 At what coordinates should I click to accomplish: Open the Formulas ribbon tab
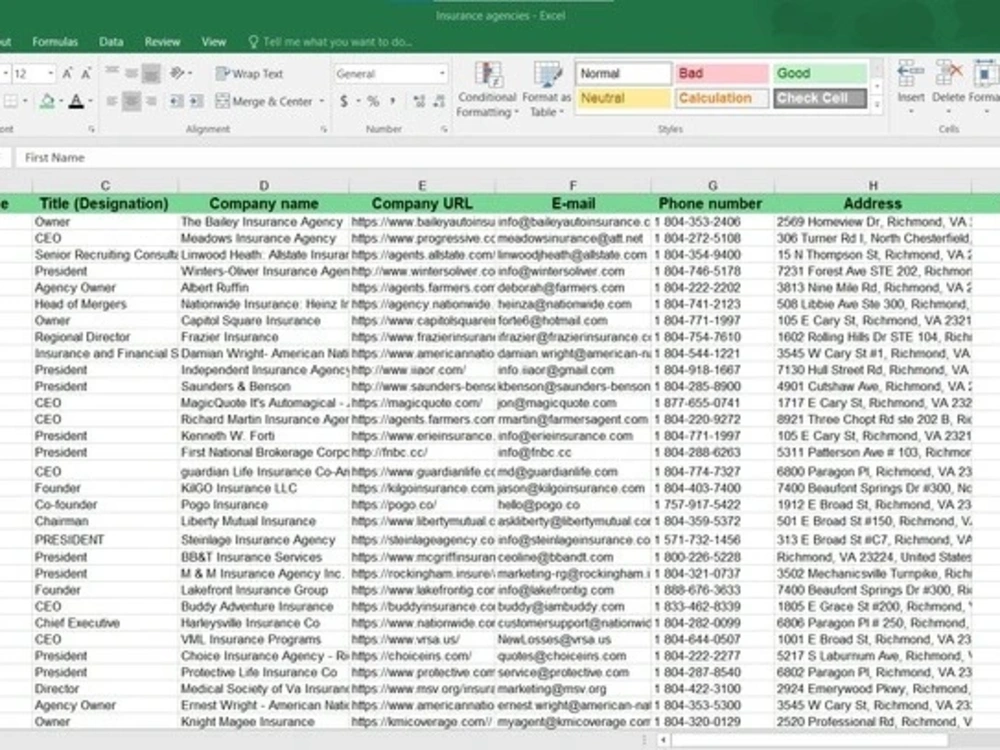pyautogui.click(x=55, y=42)
